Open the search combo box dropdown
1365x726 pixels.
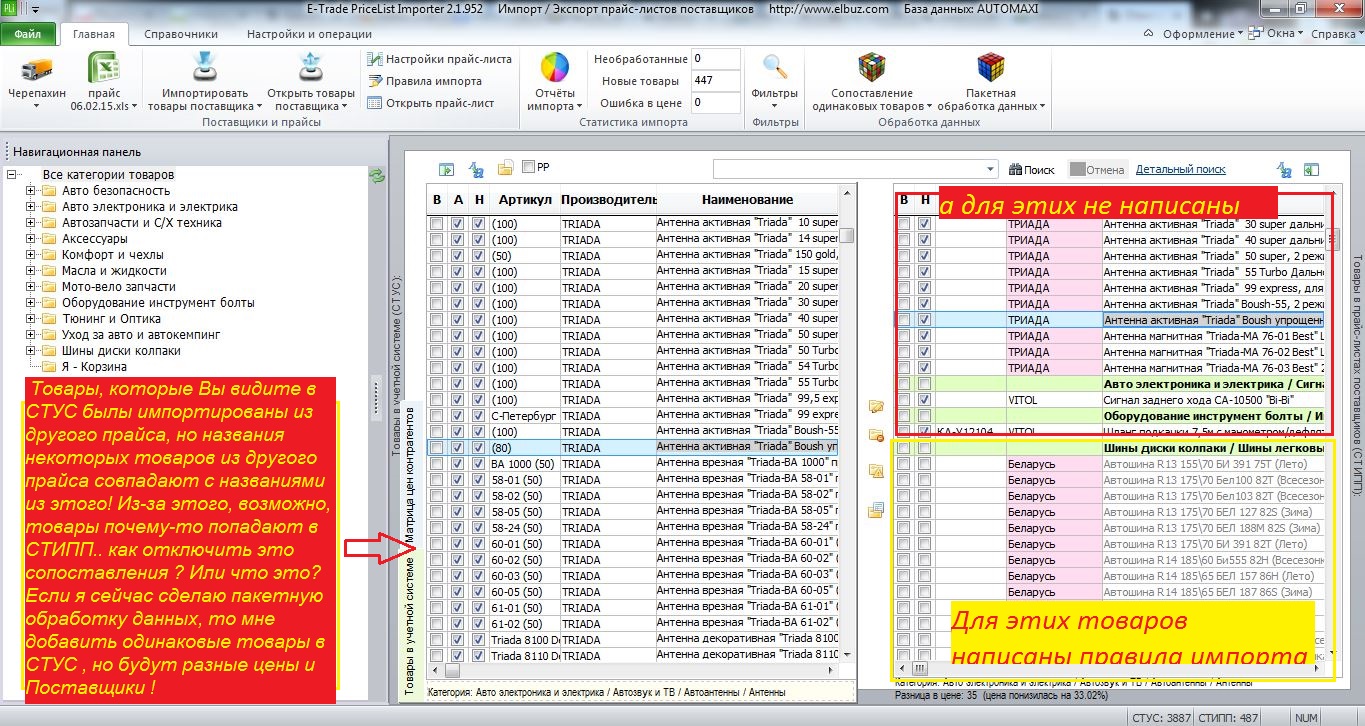tap(990, 169)
